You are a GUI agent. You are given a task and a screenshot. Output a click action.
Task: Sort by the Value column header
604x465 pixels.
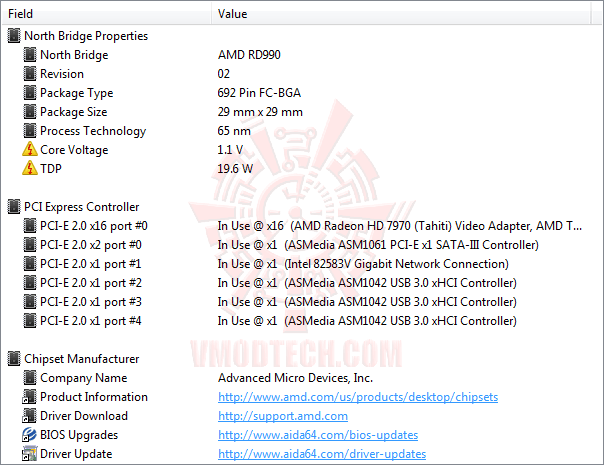coord(400,14)
